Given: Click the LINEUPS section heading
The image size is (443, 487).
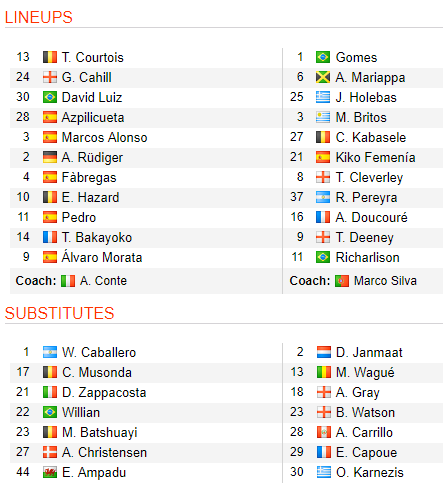Looking at the screenshot, I should pyautogui.click(x=39, y=17).
